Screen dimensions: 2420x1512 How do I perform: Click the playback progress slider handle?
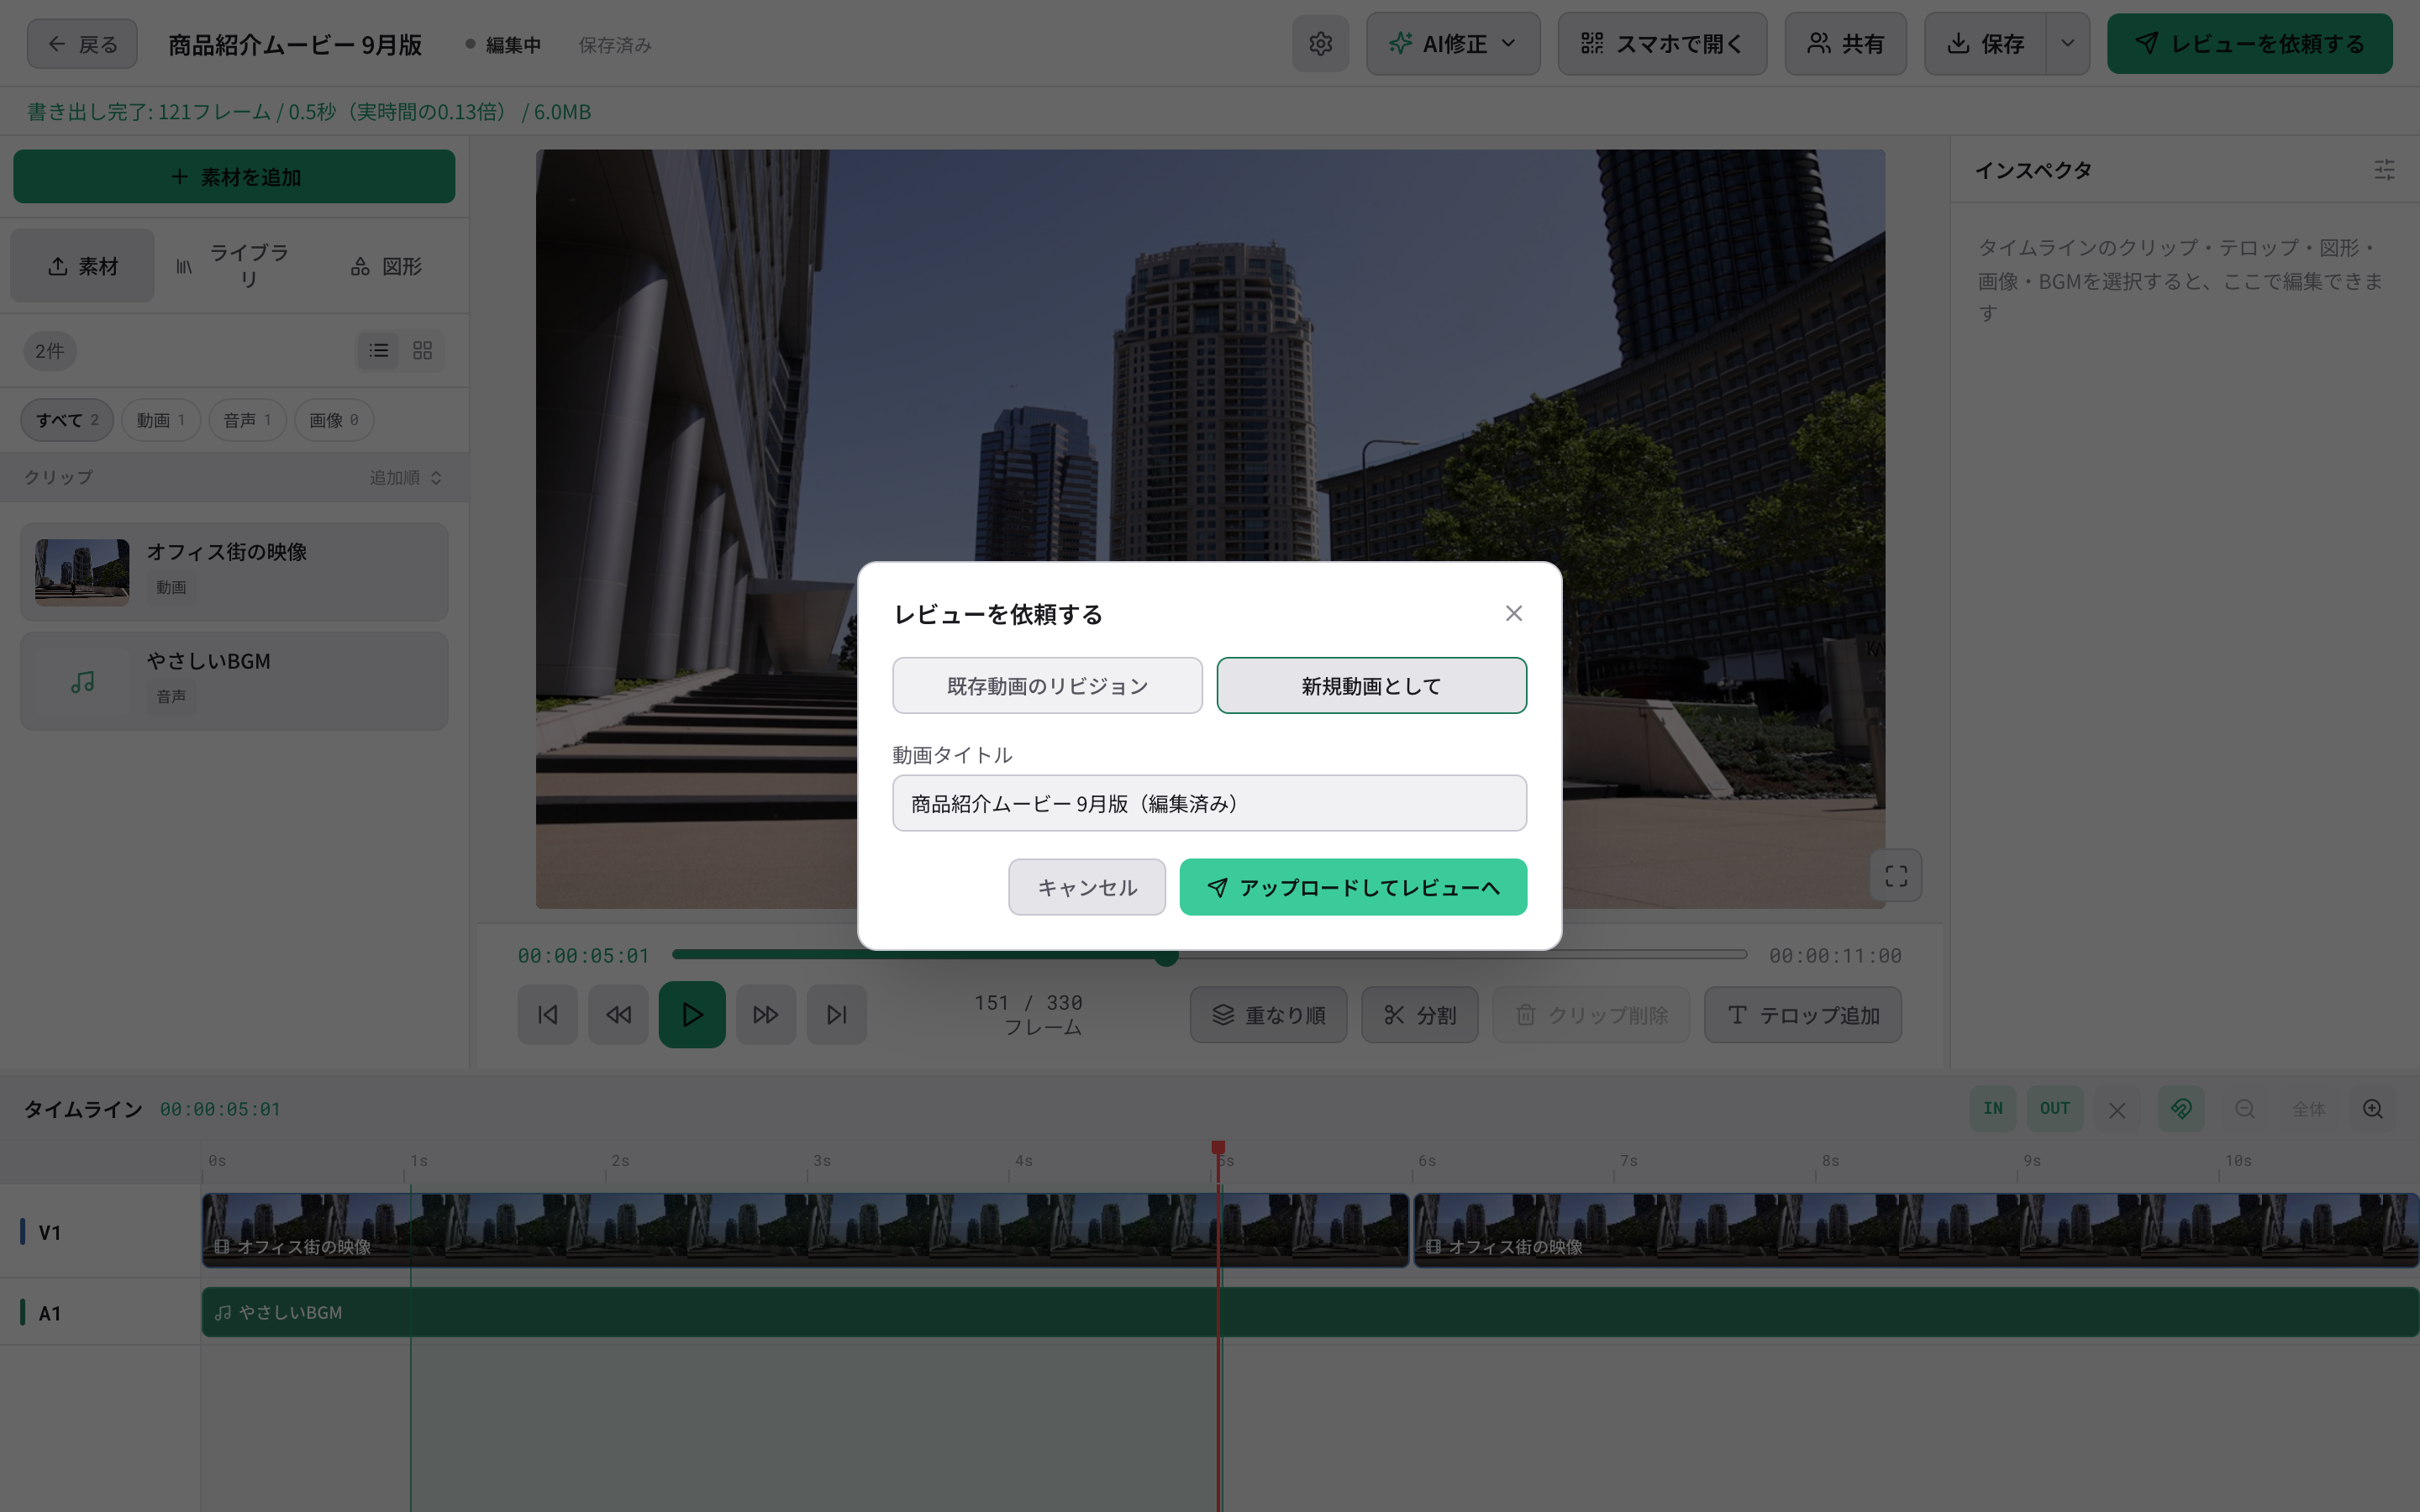(x=1165, y=955)
